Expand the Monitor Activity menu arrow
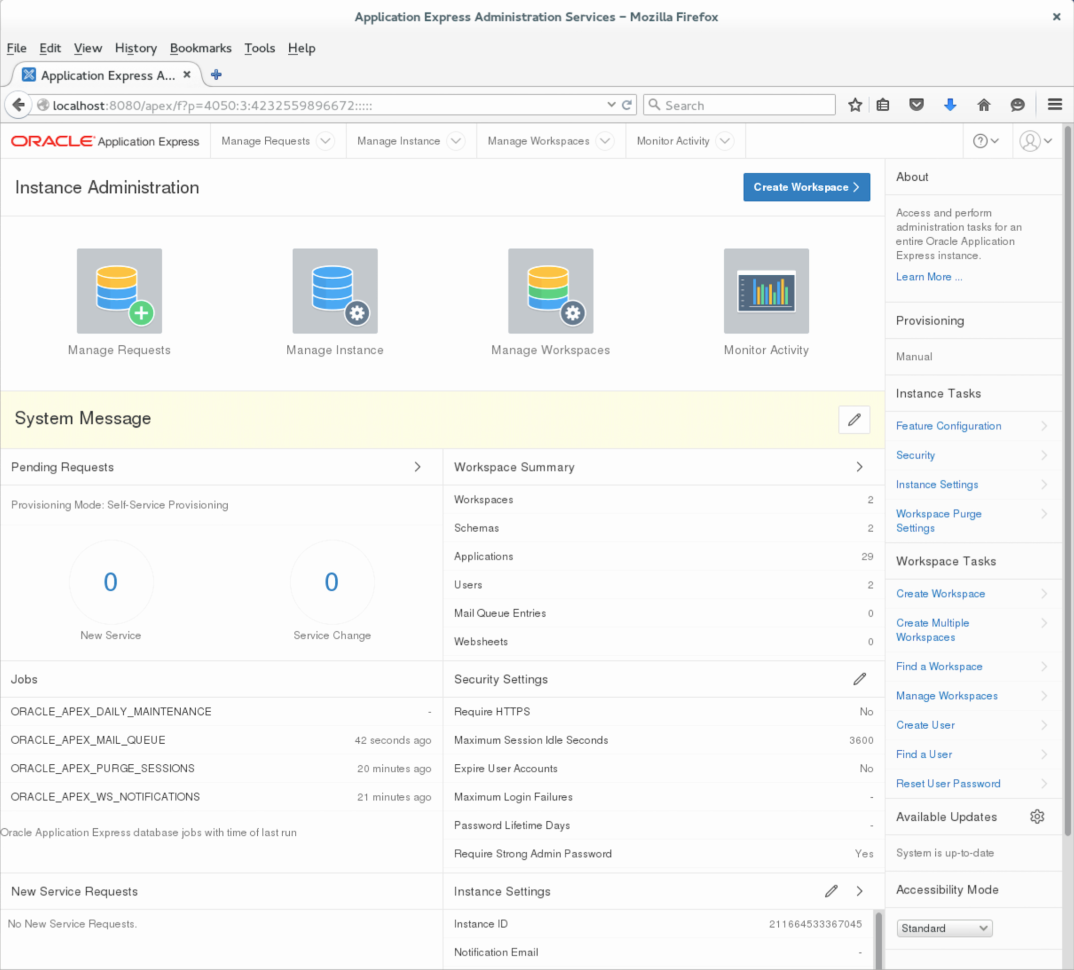Screen dimensions: 1074x970 pyautogui.click(x=725, y=141)
